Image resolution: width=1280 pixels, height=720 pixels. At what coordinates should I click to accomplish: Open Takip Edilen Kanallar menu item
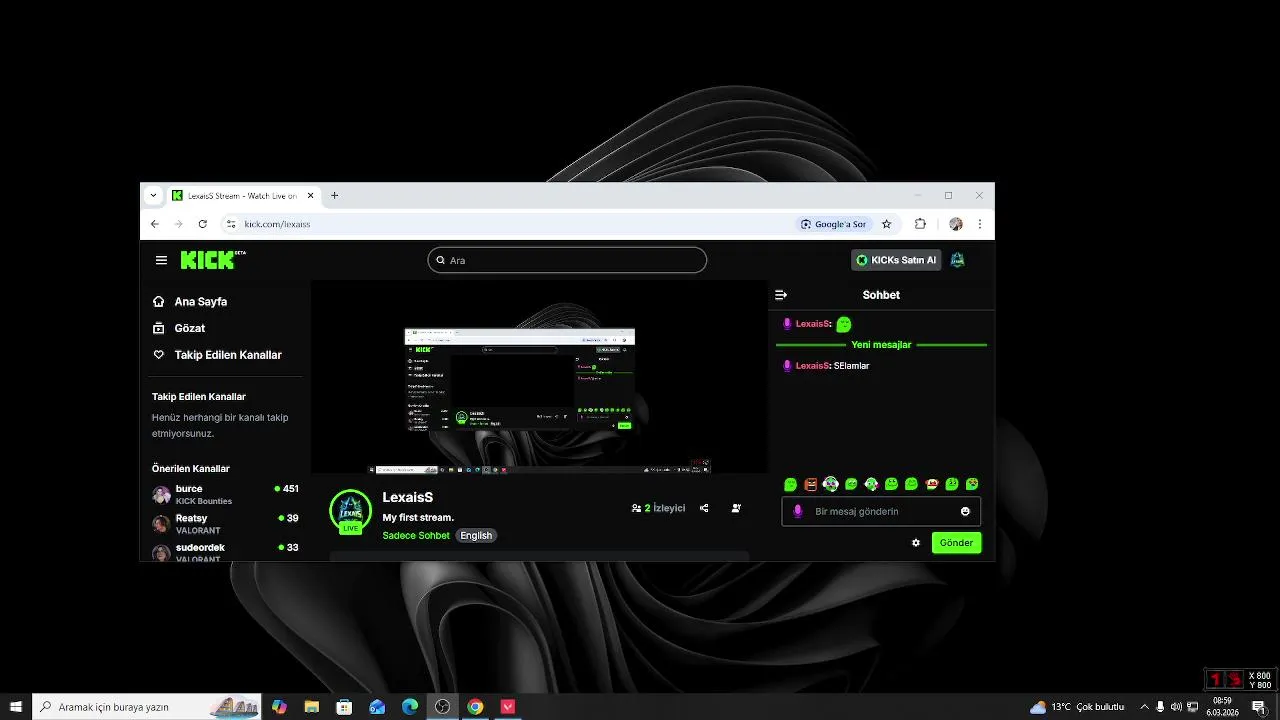[217, 355]
